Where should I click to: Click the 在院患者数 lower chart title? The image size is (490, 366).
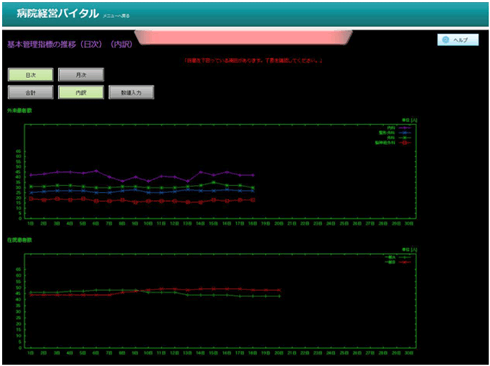coord(19,240)
